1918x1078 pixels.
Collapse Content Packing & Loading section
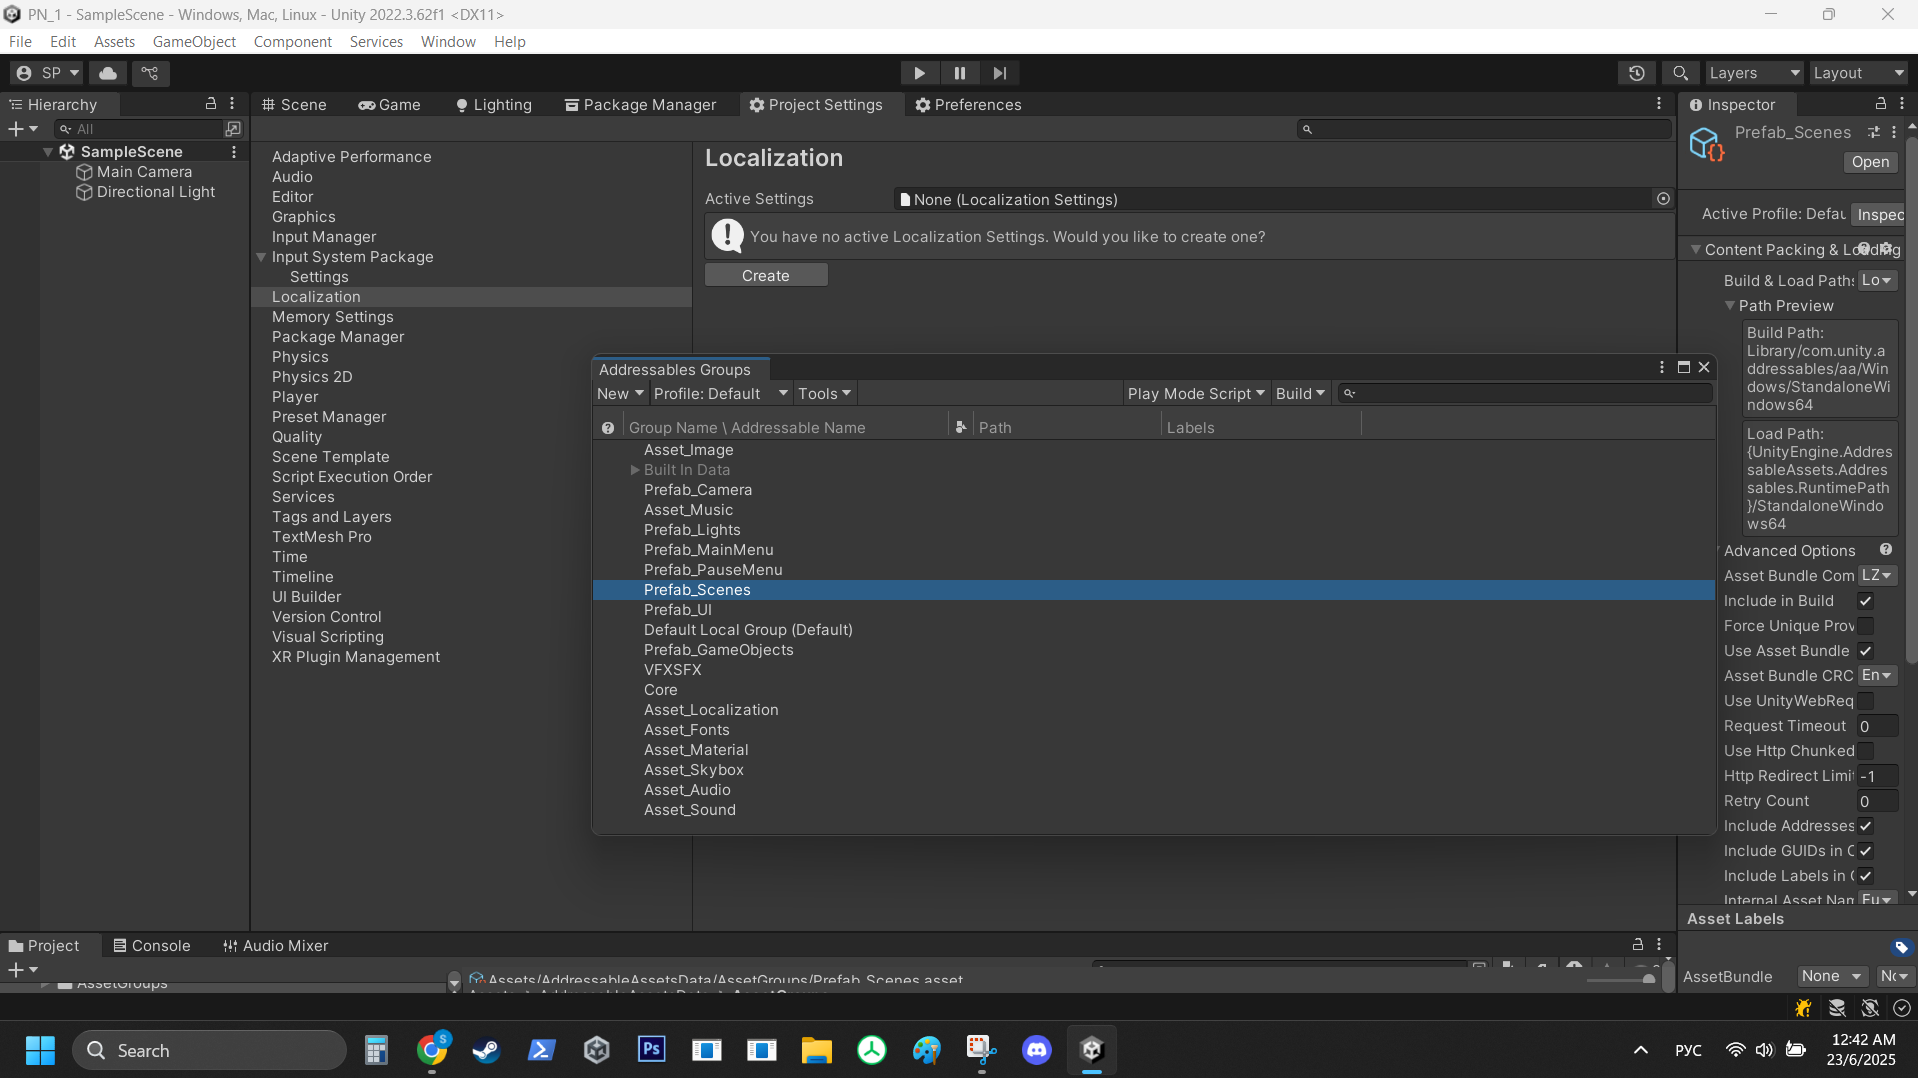1696,250
